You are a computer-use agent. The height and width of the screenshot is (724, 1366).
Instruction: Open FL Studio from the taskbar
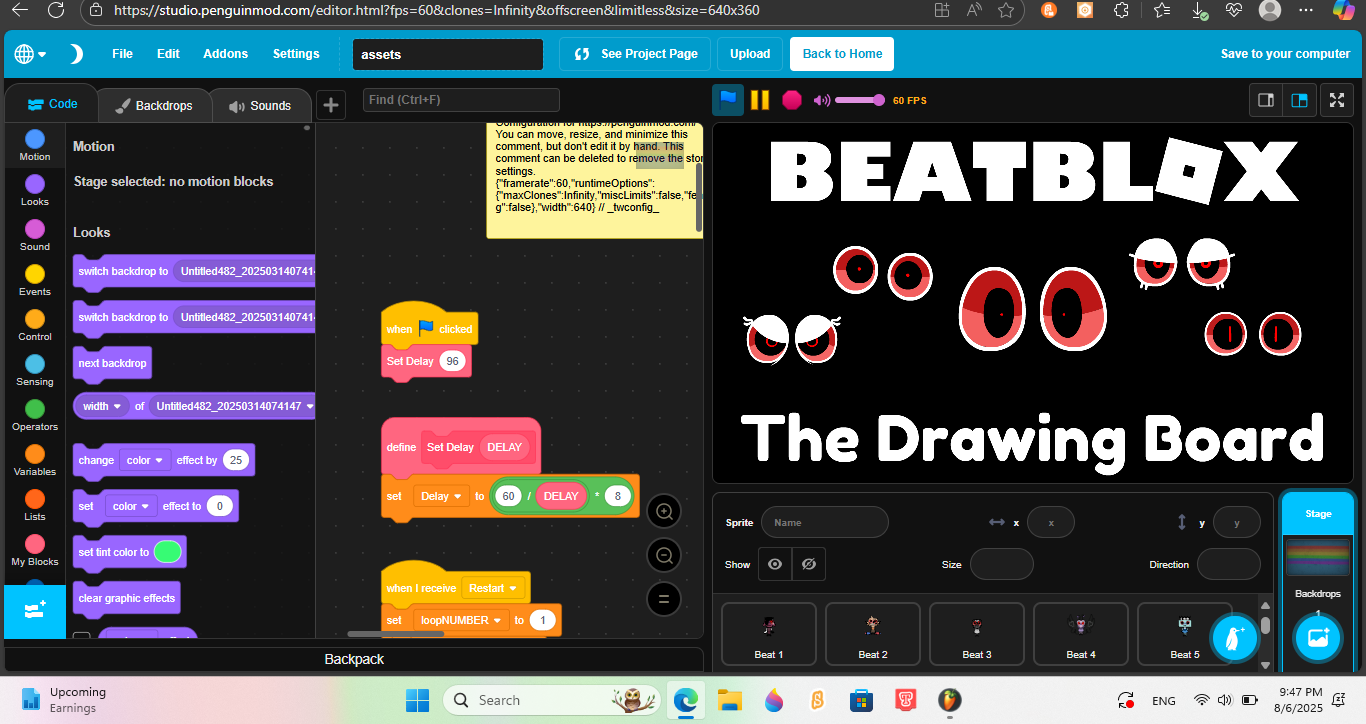(x=949, y=700)
